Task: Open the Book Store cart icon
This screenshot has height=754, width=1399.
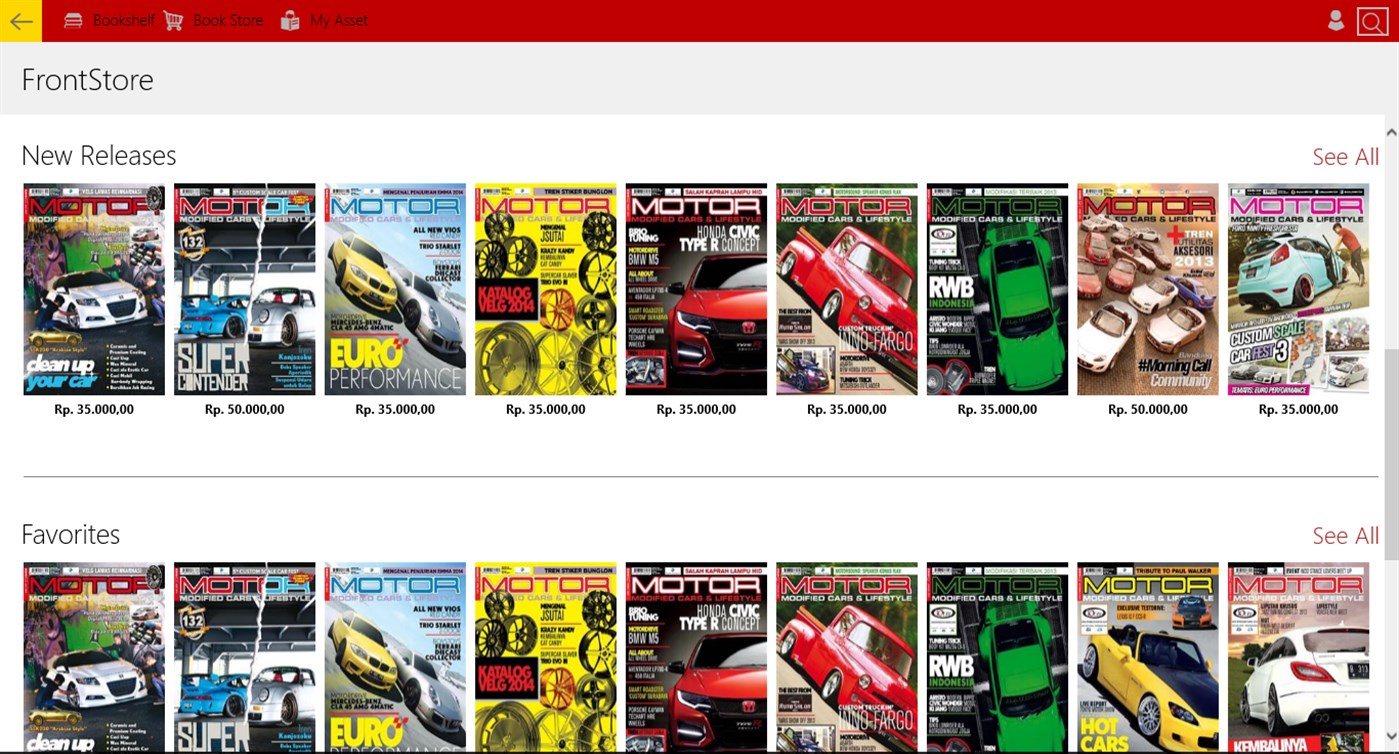Action: (x=174, y=21)
